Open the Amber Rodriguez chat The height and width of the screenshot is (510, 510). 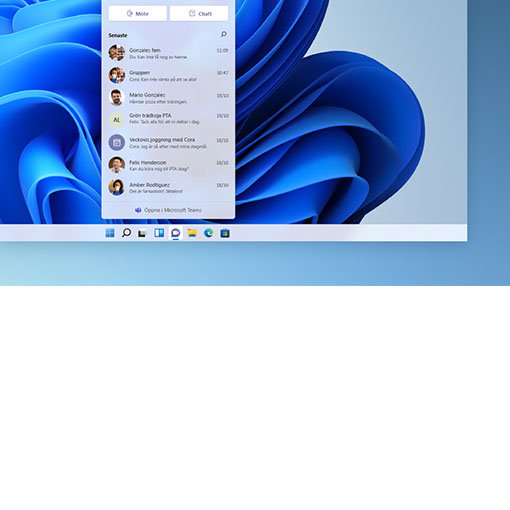(168, 187)
